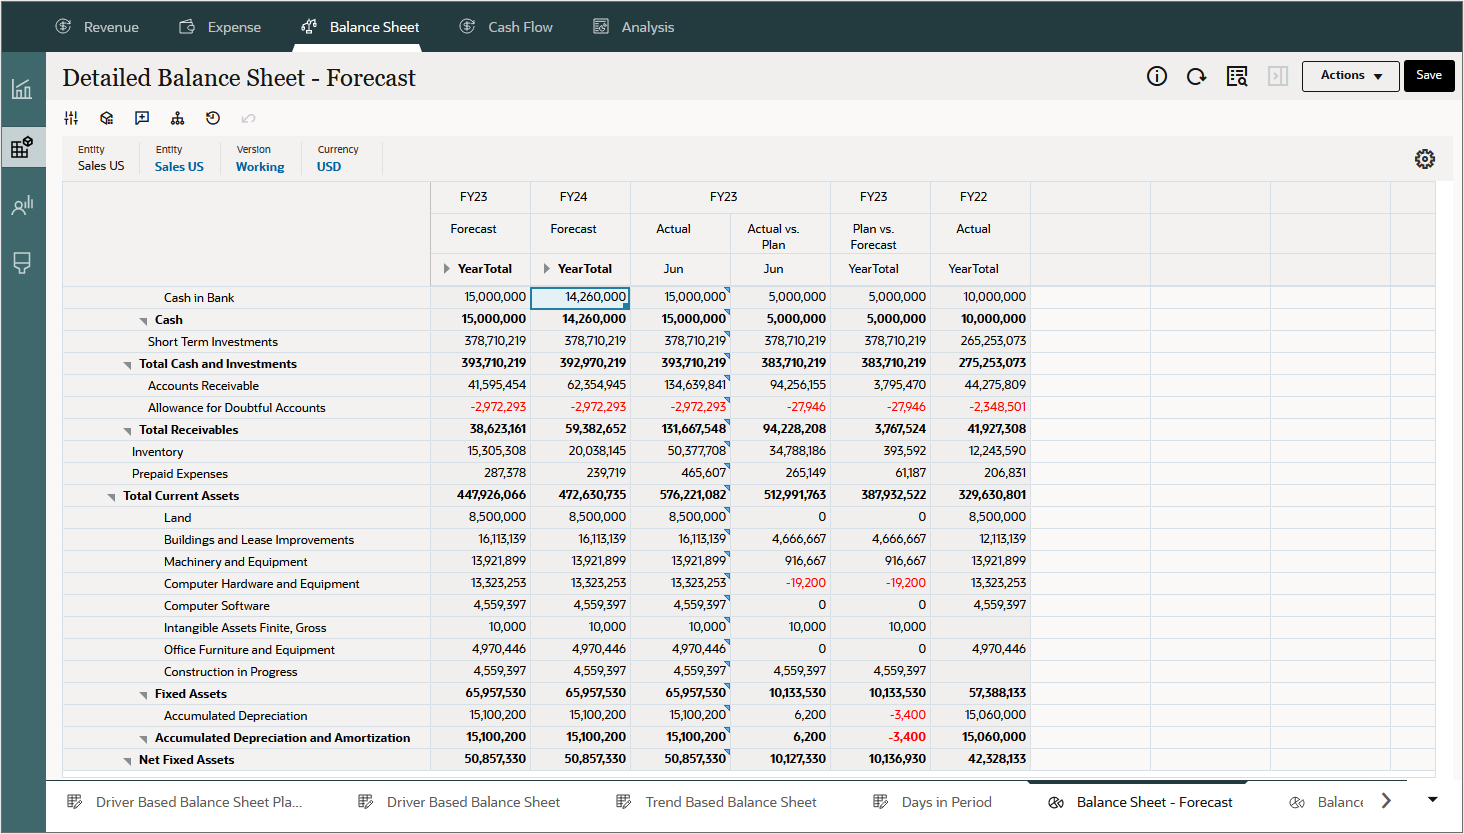Screen dimensions: 1464x834
Task: Open the workforce people icon in sidebar
Action: pos(22,206)
